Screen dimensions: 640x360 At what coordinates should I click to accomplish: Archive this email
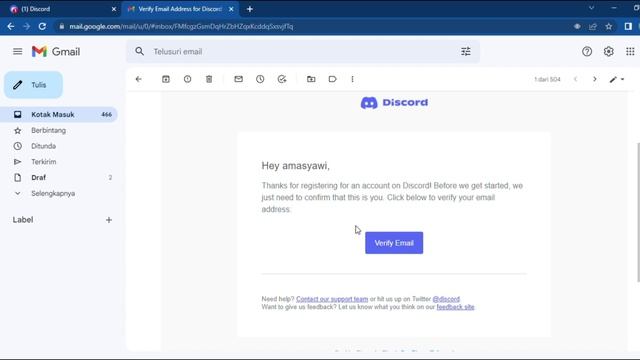[166, 79]
